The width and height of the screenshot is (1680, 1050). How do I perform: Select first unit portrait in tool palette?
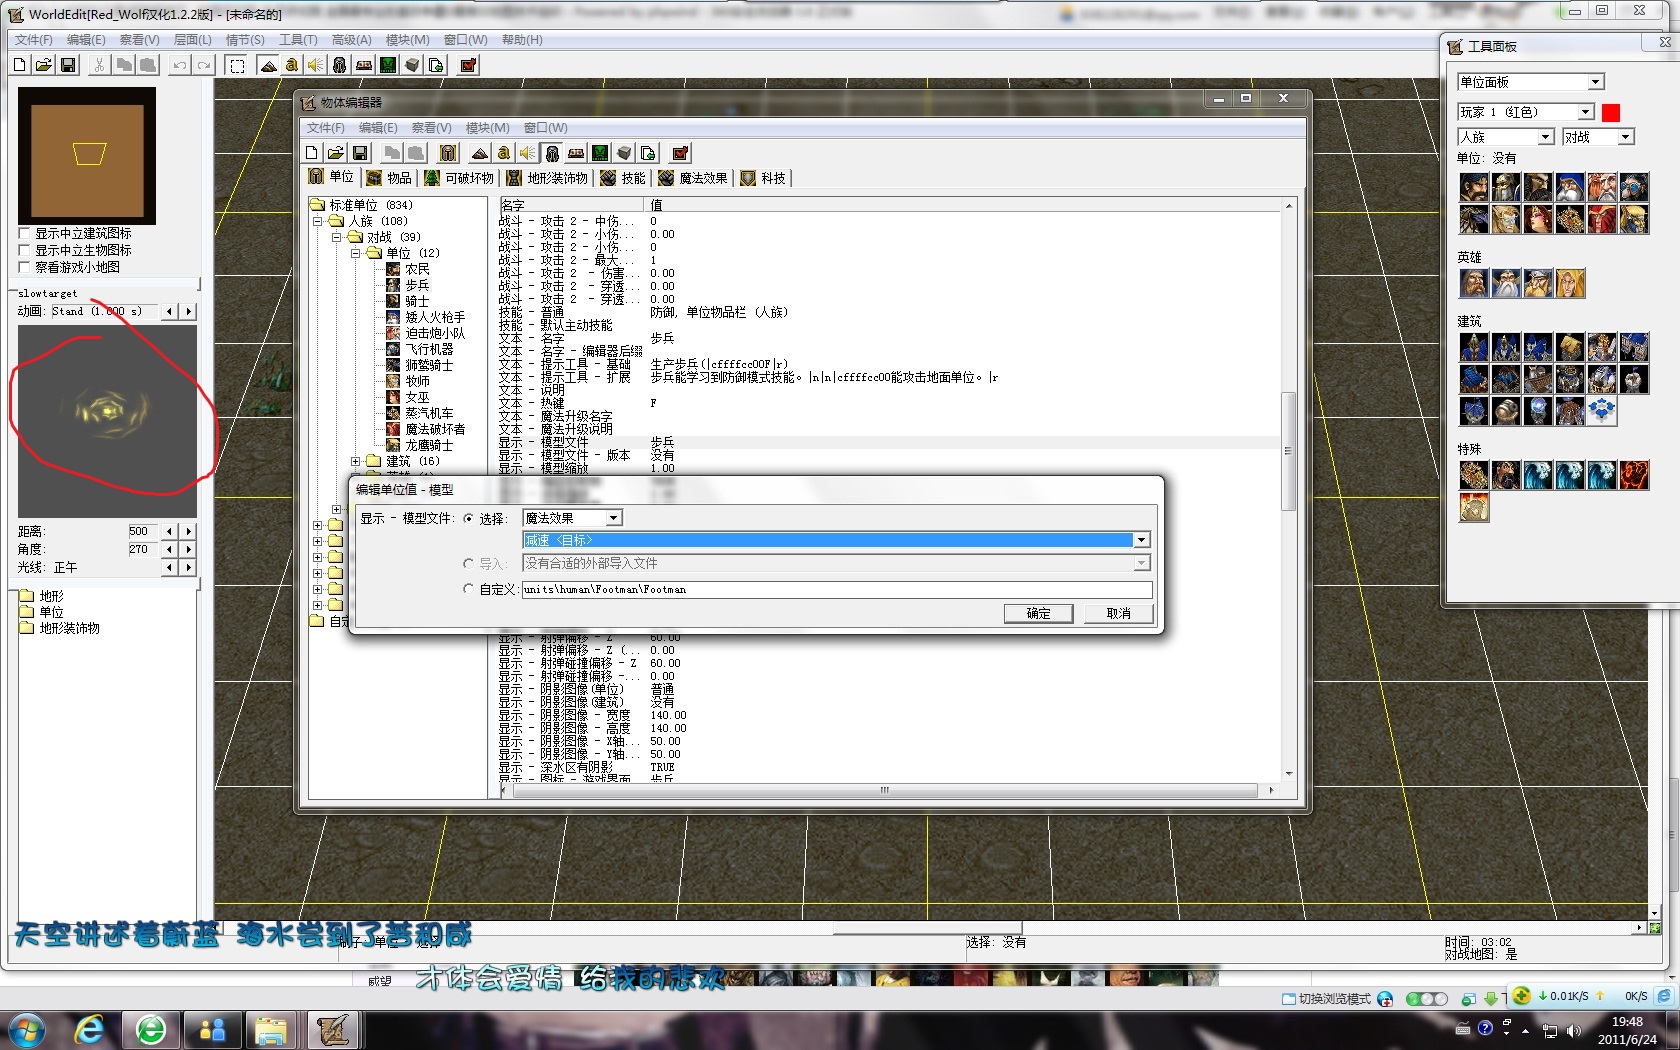click(x=1474, y=187)
